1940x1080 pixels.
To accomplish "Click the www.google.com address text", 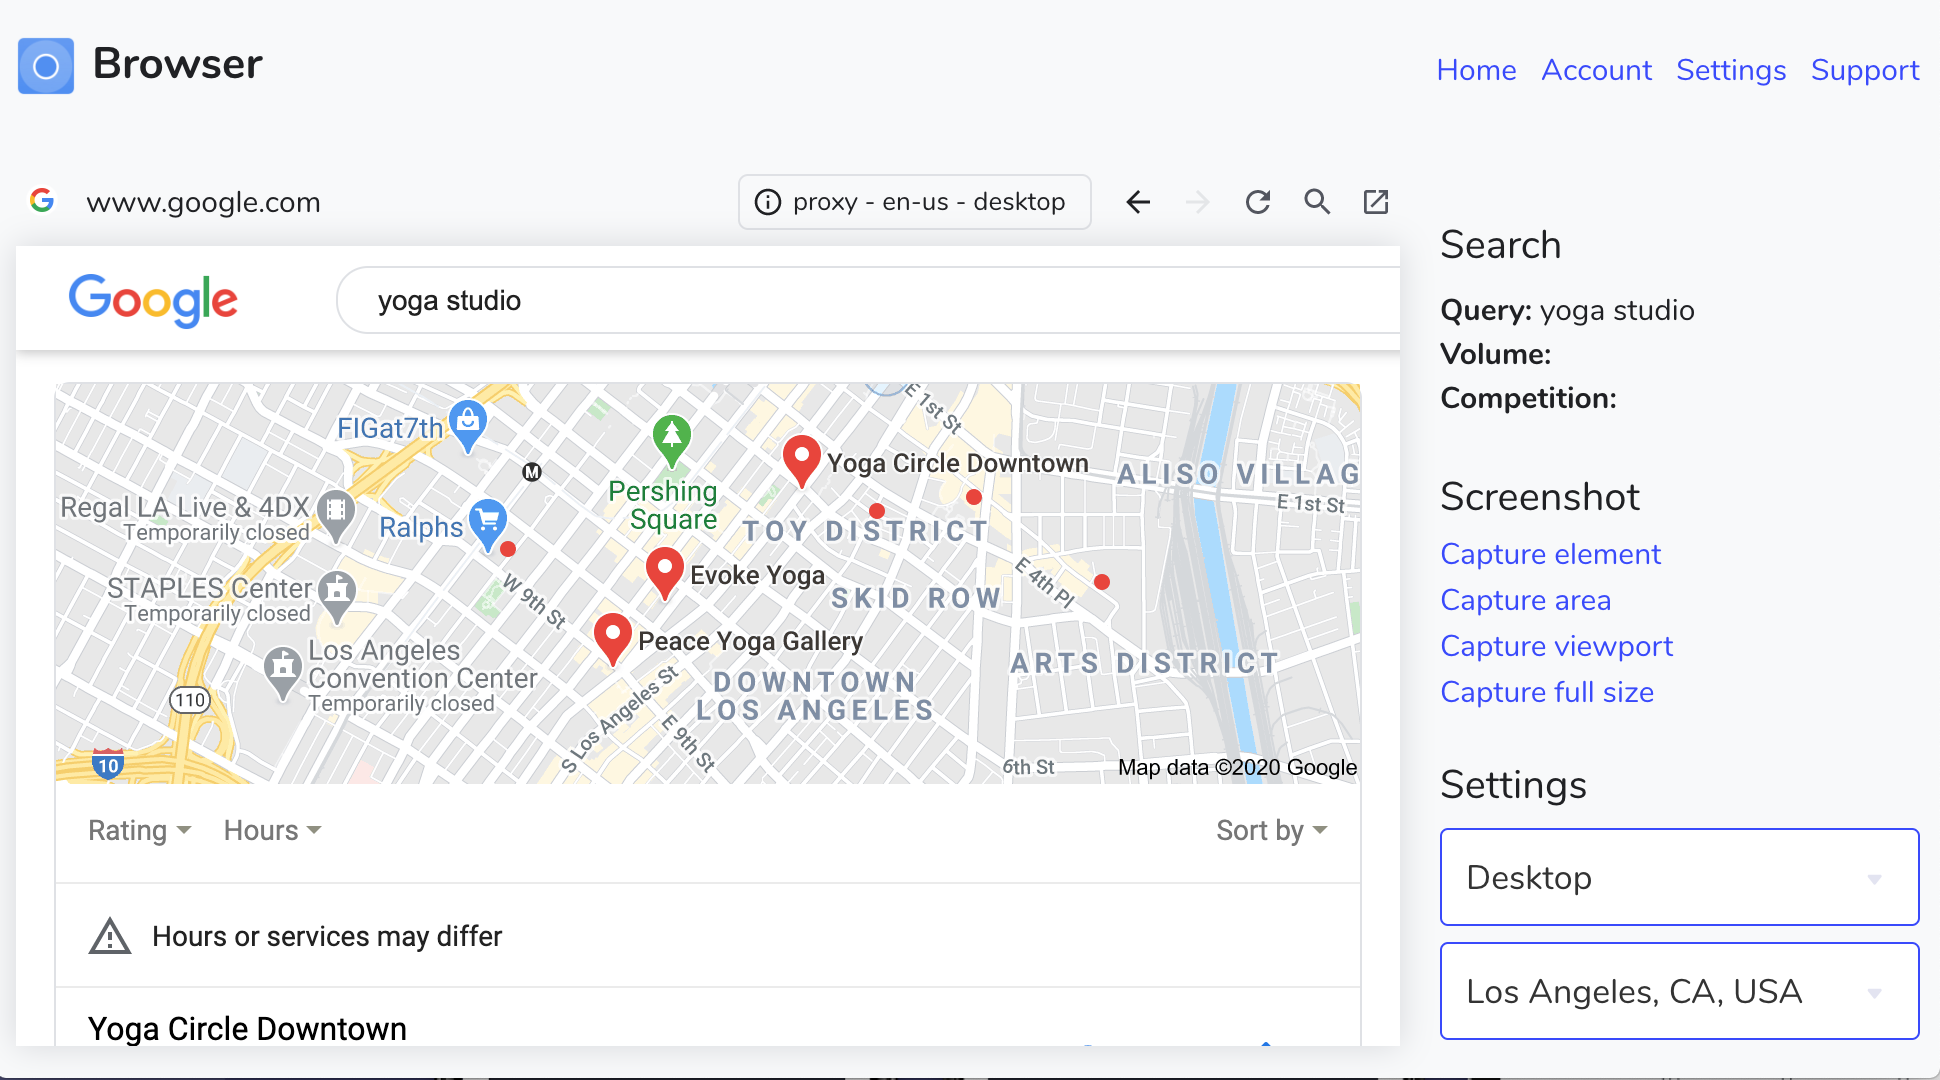I will click(x=203, y=202).
